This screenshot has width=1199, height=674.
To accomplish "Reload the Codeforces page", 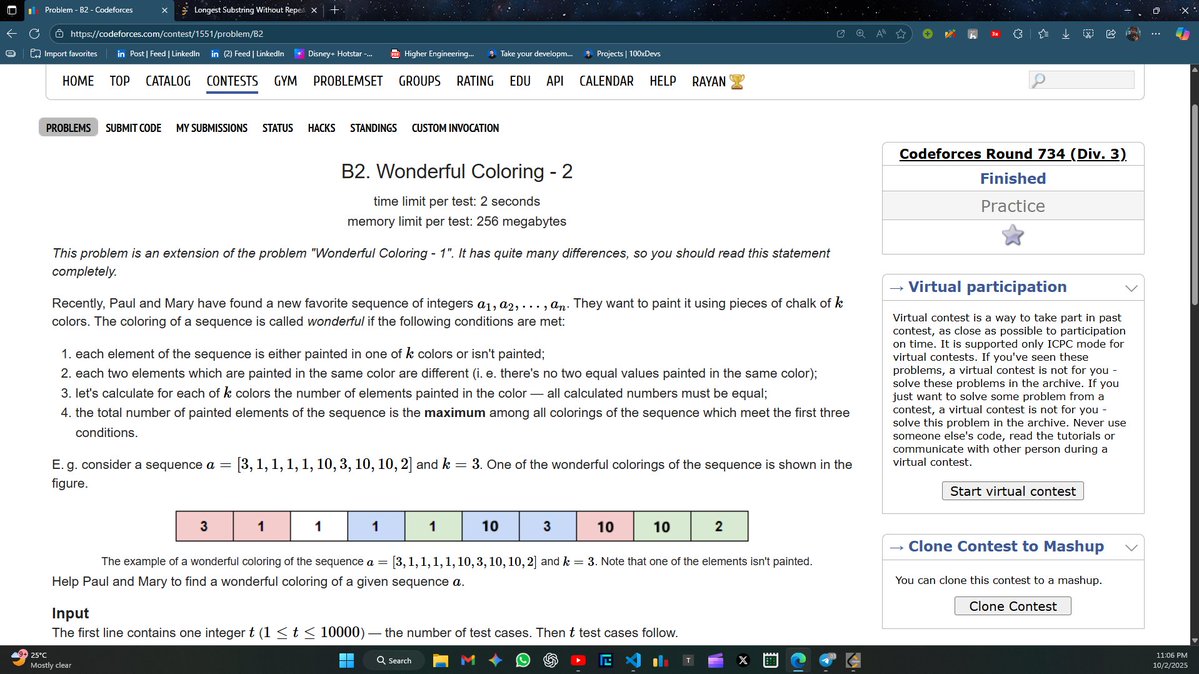I will (34, 34).
